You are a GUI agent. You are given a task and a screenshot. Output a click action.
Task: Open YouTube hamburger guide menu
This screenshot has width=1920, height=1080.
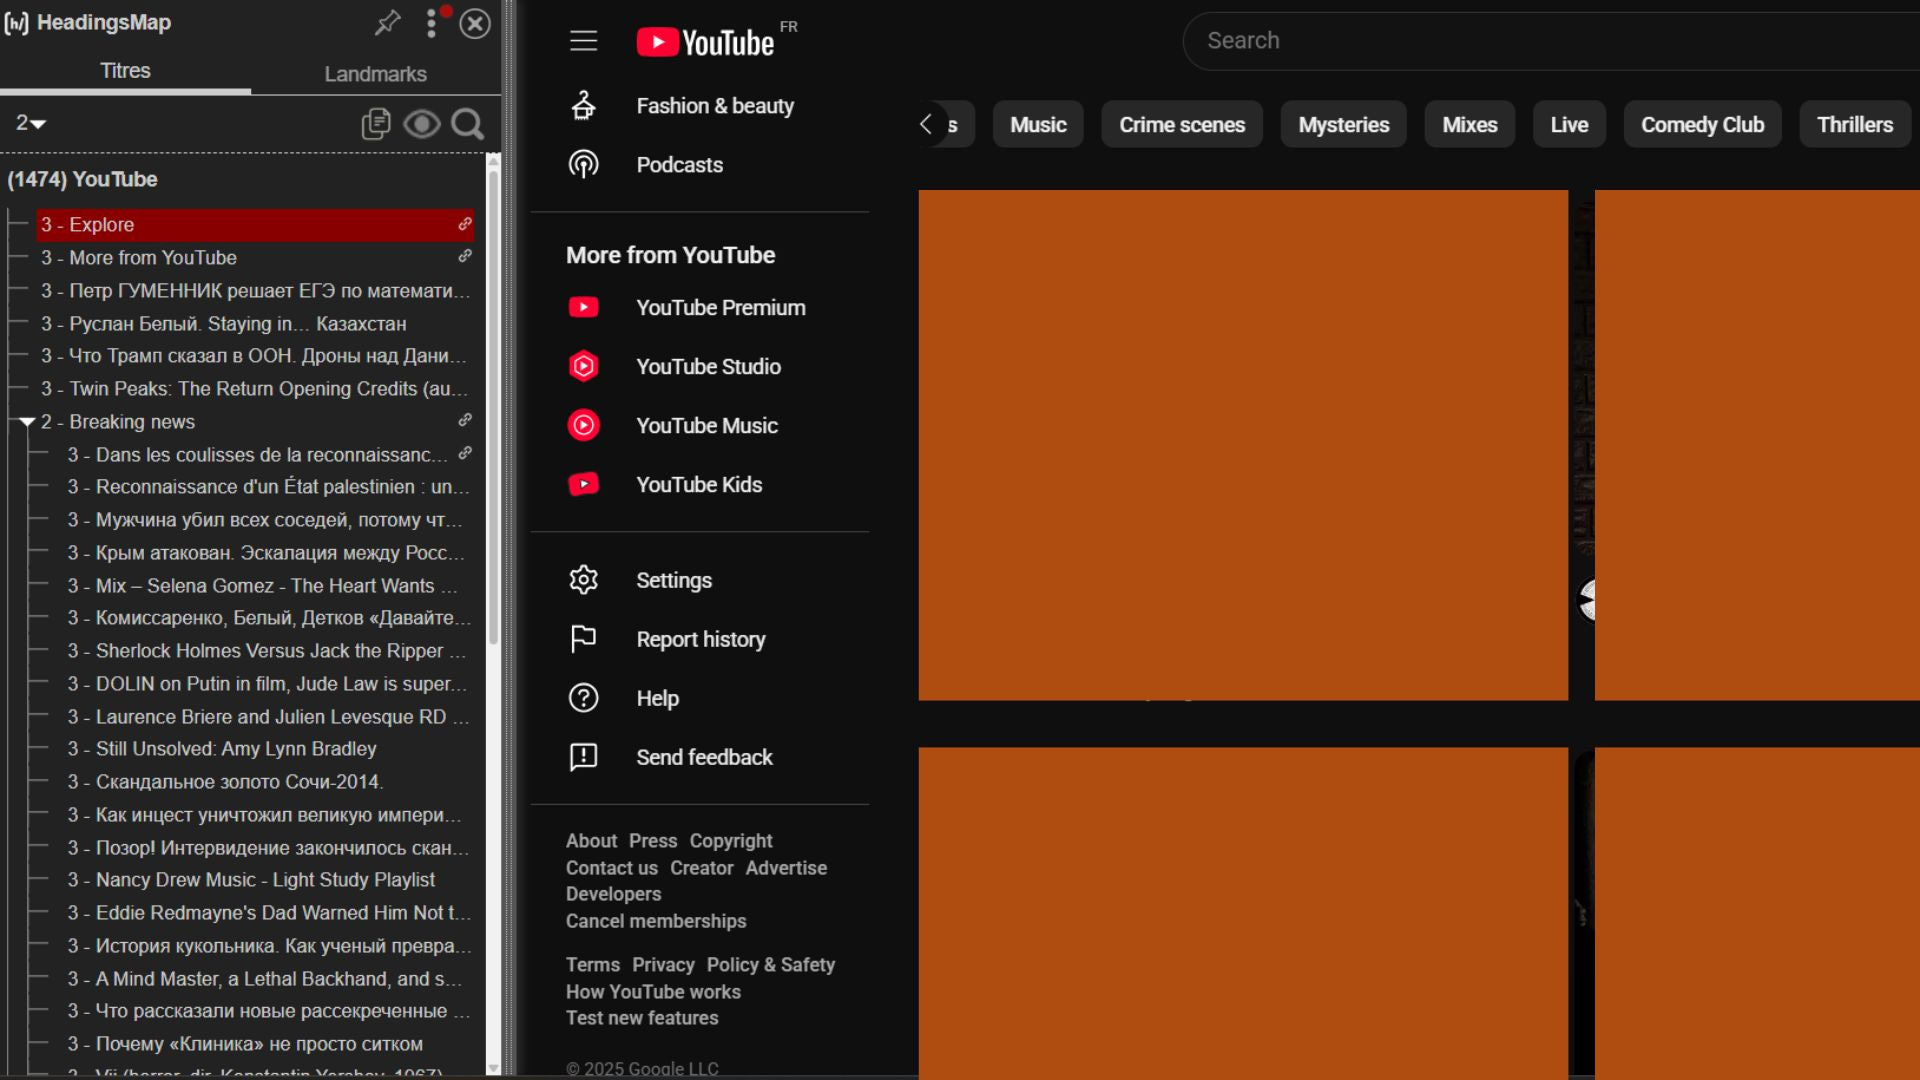pos(583,41)
